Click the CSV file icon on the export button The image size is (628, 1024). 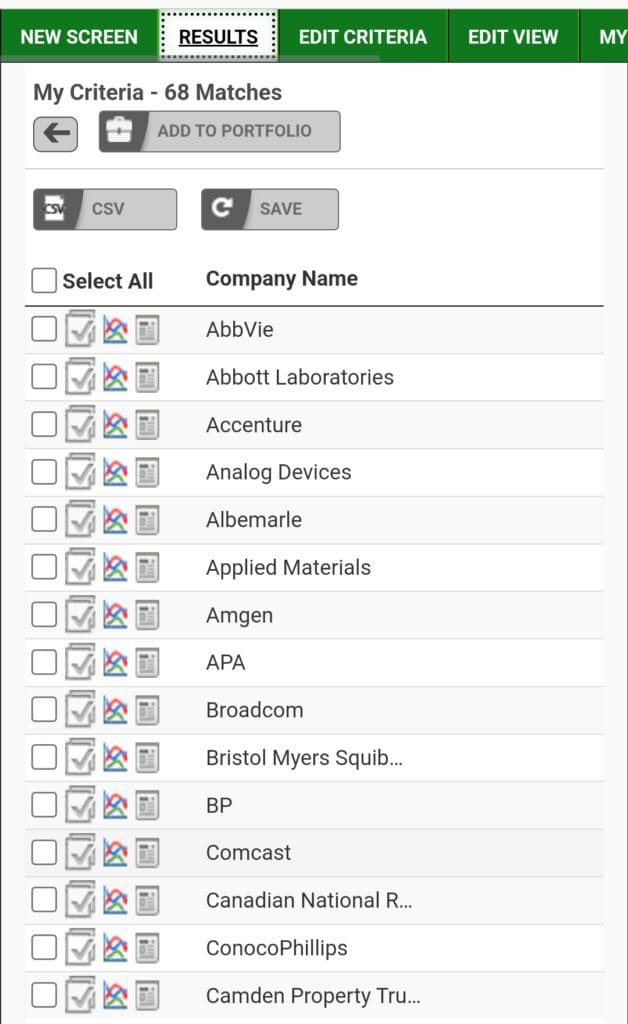pyautogui.click(x=58, y=208)
